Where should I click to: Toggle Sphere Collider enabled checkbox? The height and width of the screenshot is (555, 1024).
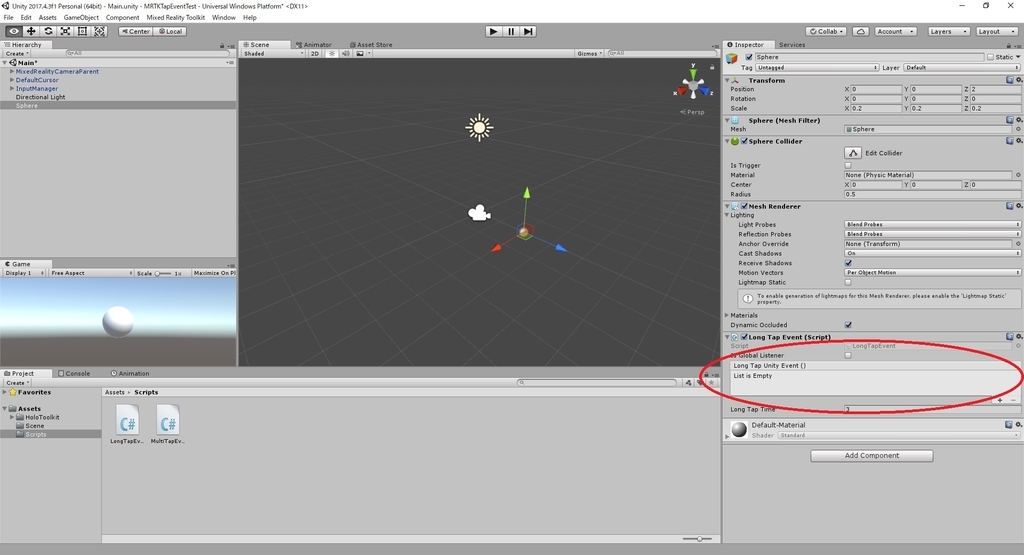[x=744, y=141]
